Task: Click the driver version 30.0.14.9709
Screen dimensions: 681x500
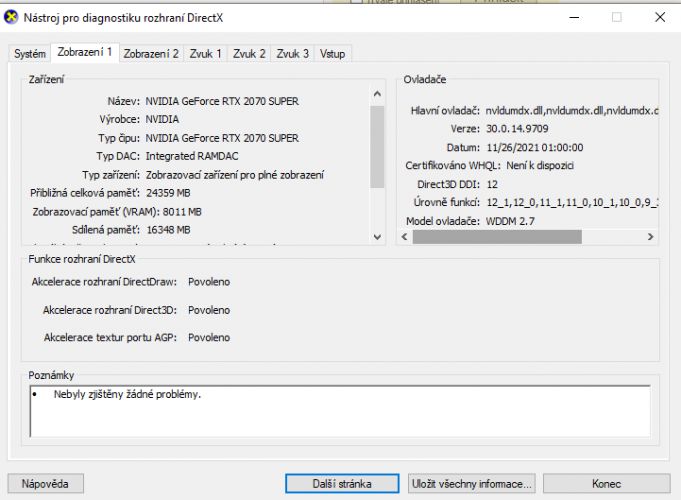Action: pyautogui.click(x=517, y=129)
